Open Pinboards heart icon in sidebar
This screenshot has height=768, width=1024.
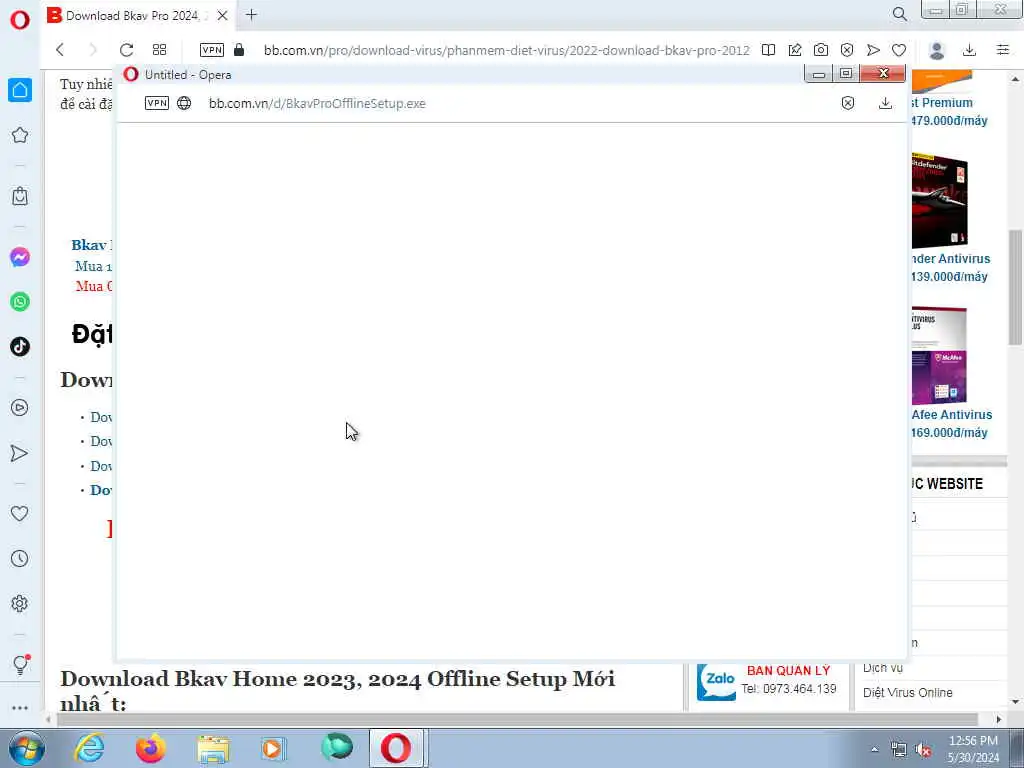20,513
